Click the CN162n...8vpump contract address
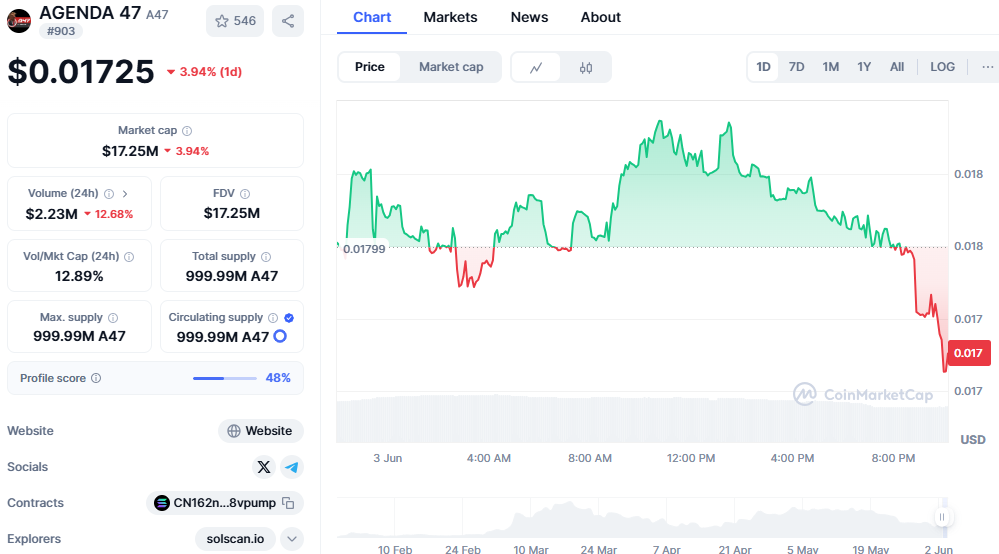This screenshot has width=999, height=554. [224, 503]
